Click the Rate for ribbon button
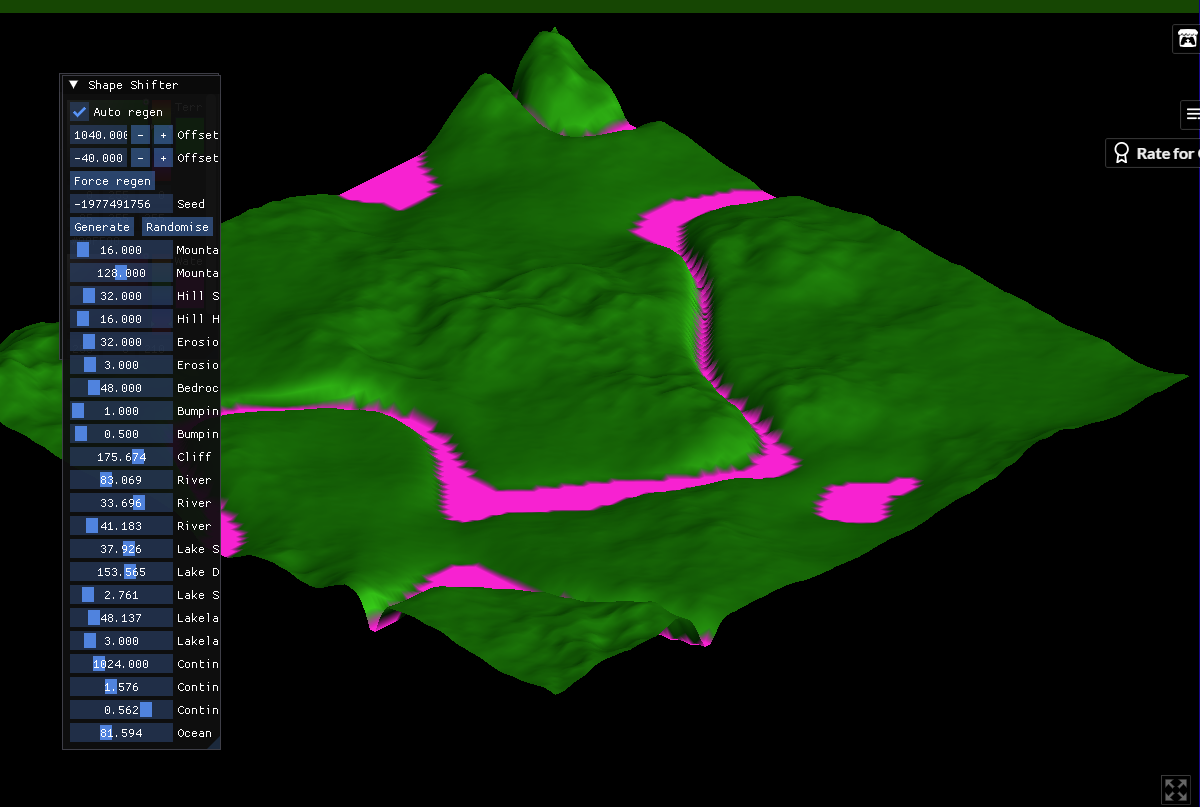The width and height of the screenshot is (1200, 807). 1153,153
